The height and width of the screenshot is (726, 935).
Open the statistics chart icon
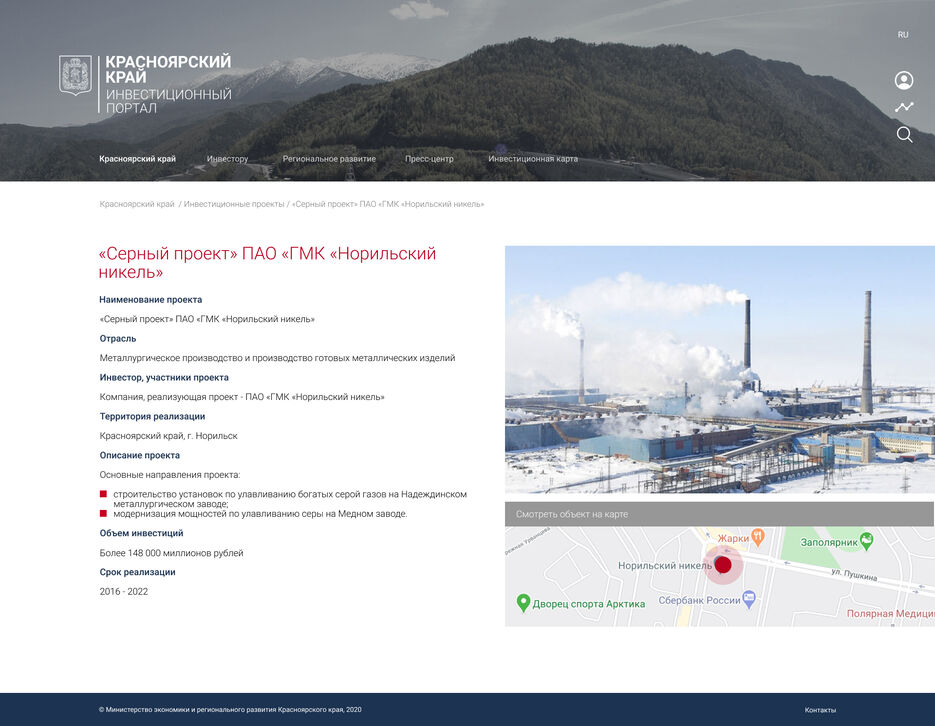click(x=904, y=107)
